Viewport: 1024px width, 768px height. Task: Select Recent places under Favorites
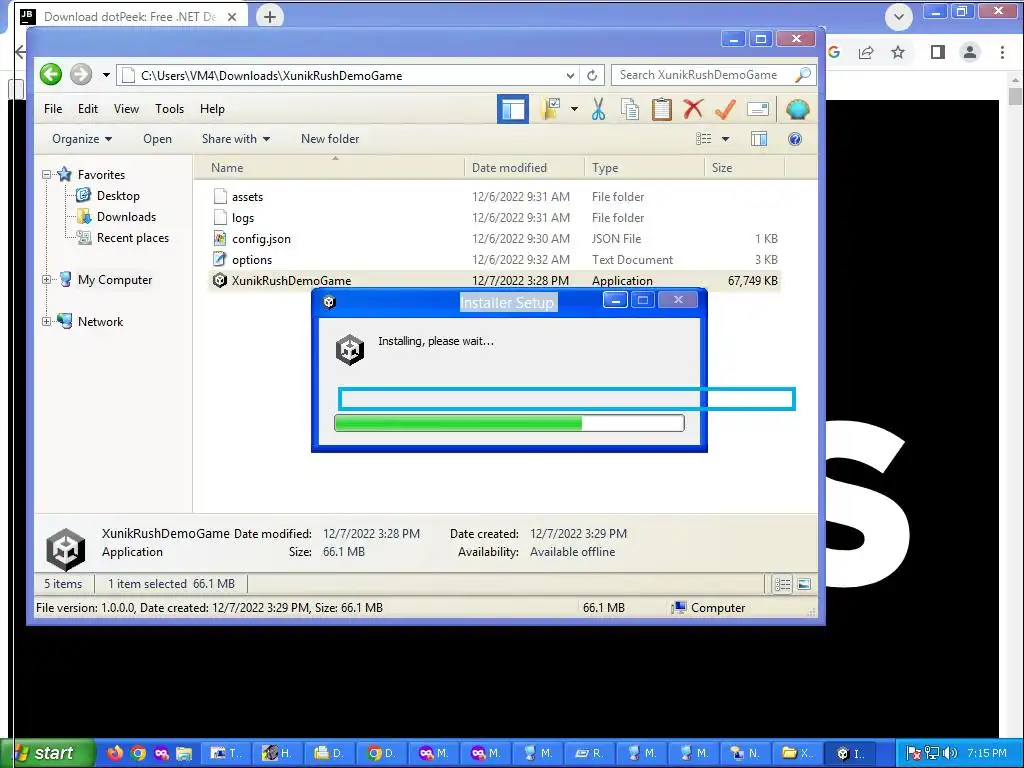[x=133, y=238]
